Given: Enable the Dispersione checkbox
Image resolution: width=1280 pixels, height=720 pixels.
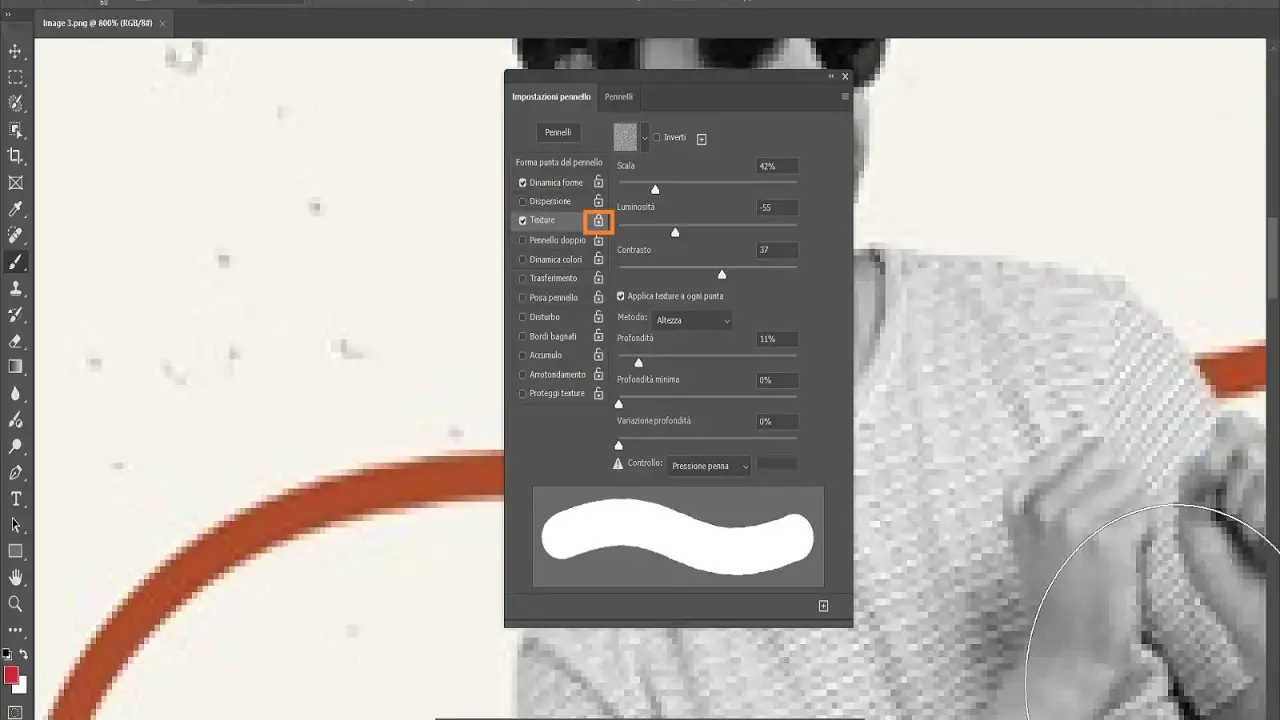Looking at the screenshot, I should tap(522, 202).
